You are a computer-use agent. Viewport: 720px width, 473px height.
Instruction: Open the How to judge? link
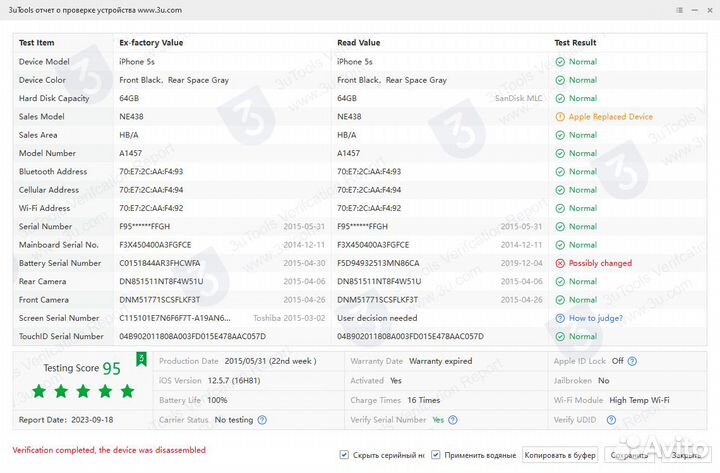click(x=596, y=318)
